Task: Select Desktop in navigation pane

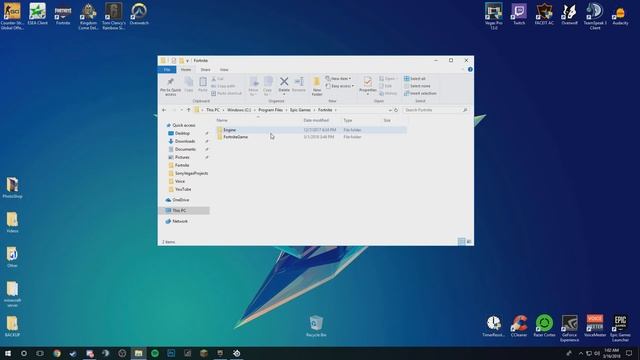Action: tap(182, 133)
